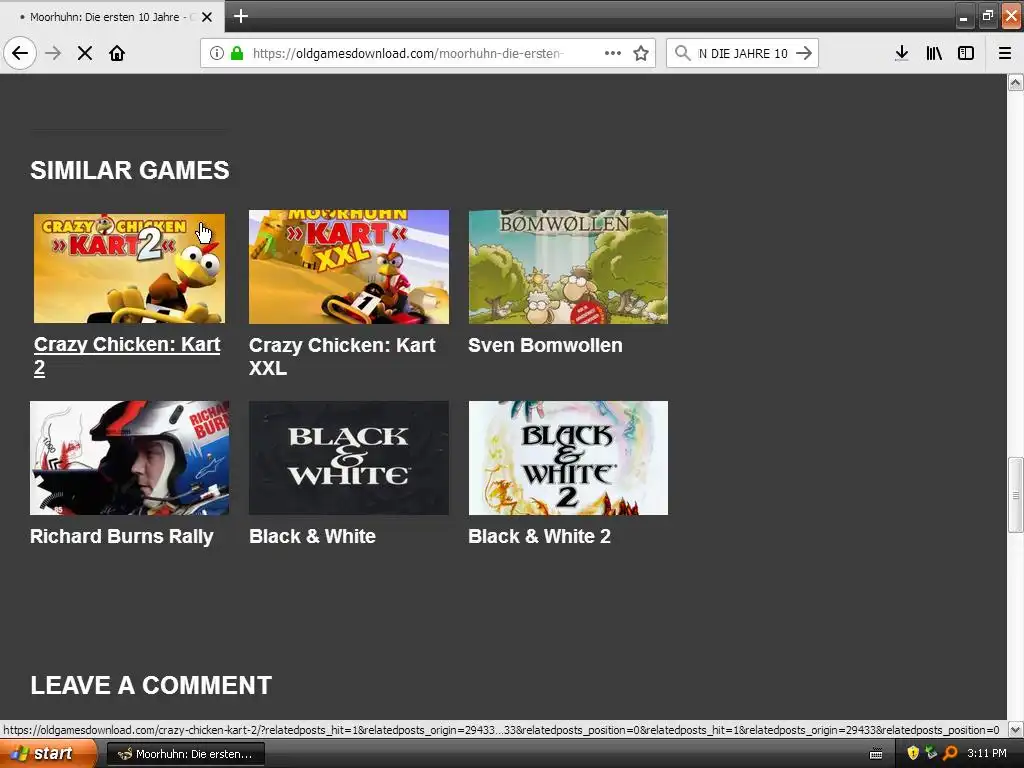Submit search with the arrow button
The height and width of the screenshot is (768, 1024).
coord(805,53)
